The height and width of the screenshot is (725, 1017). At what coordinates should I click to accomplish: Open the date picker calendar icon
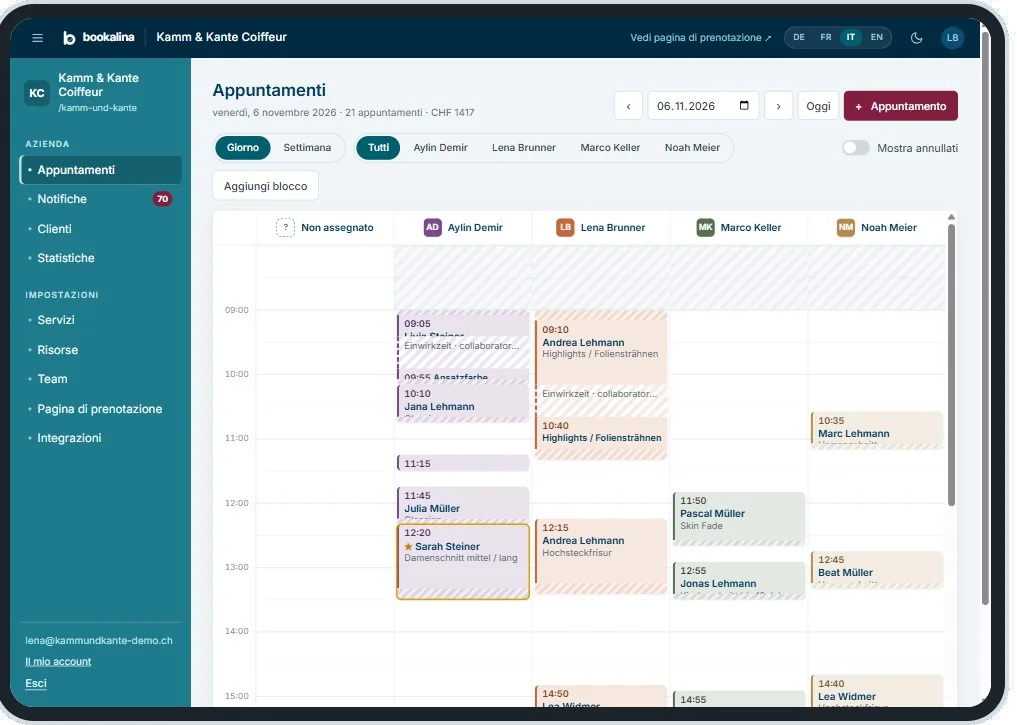pos(744,106)
